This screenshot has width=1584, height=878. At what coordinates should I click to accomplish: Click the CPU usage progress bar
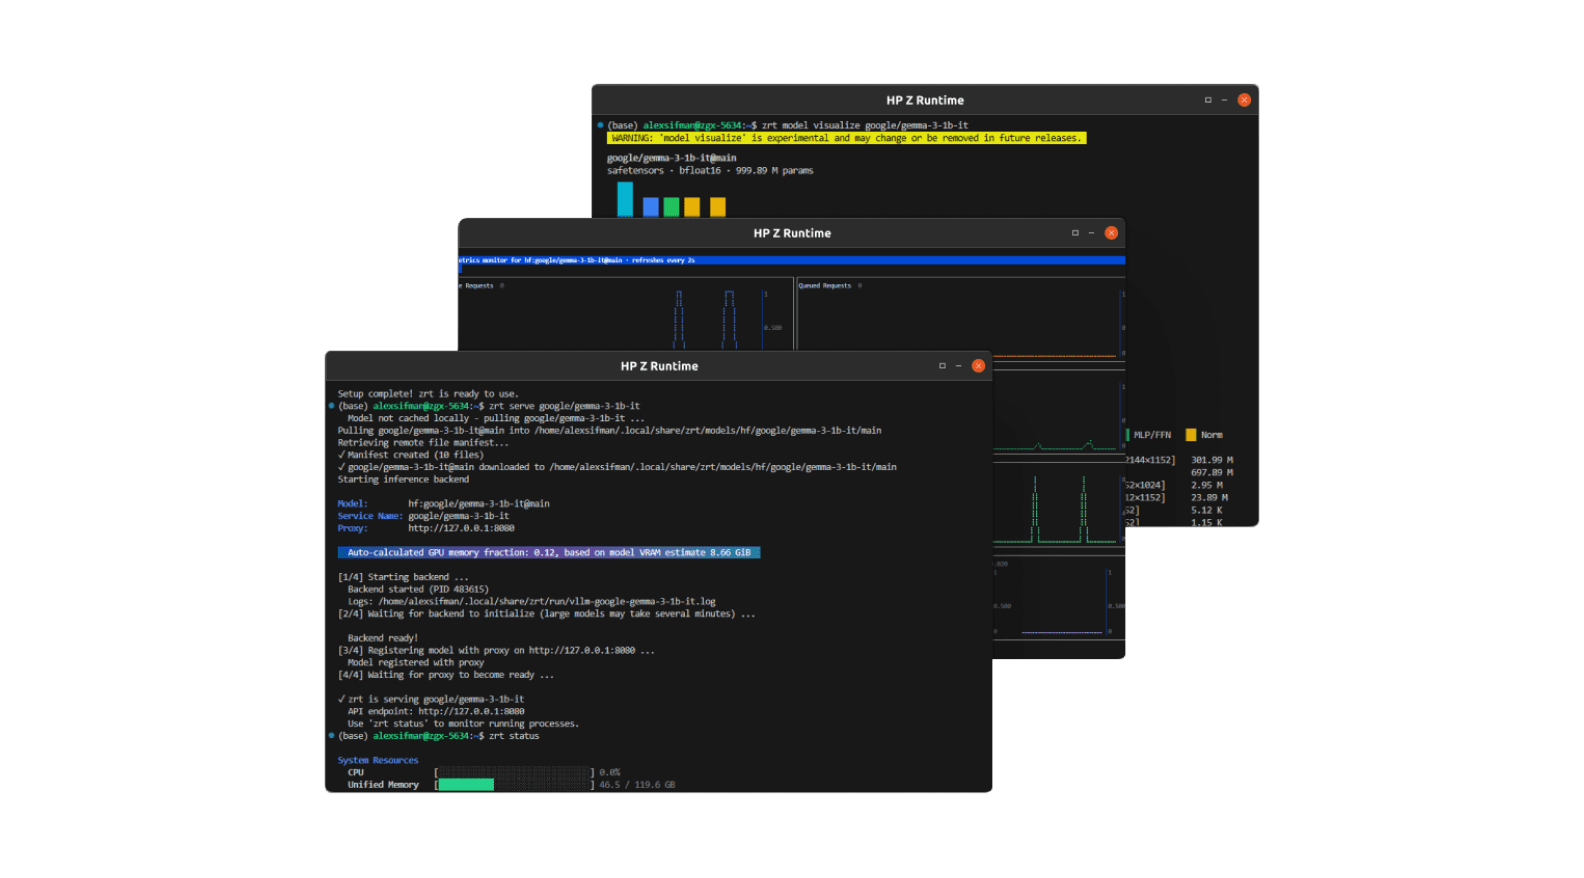pos(514,772)
